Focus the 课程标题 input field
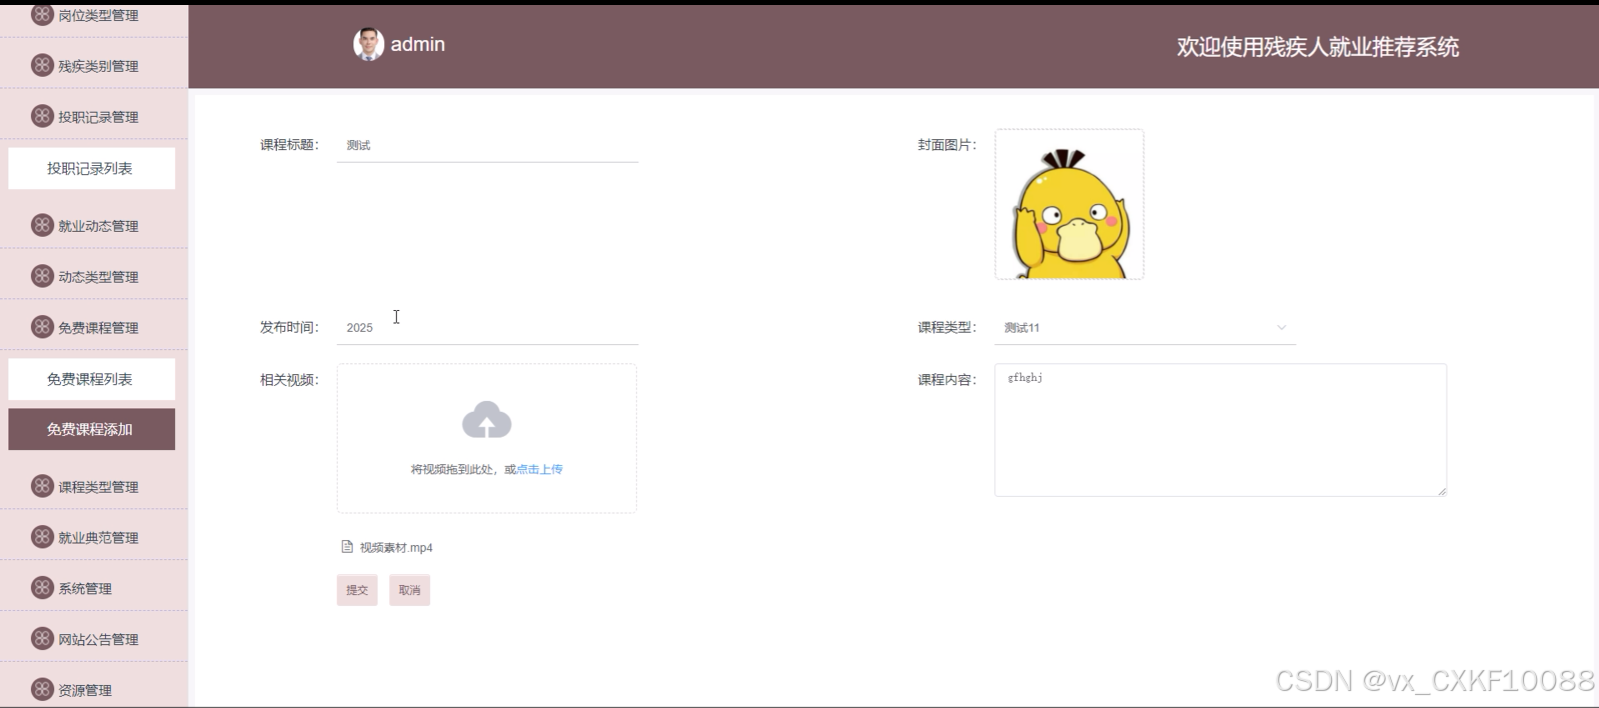The width and height of the screenshot is (1599, 708). [487, 145]
